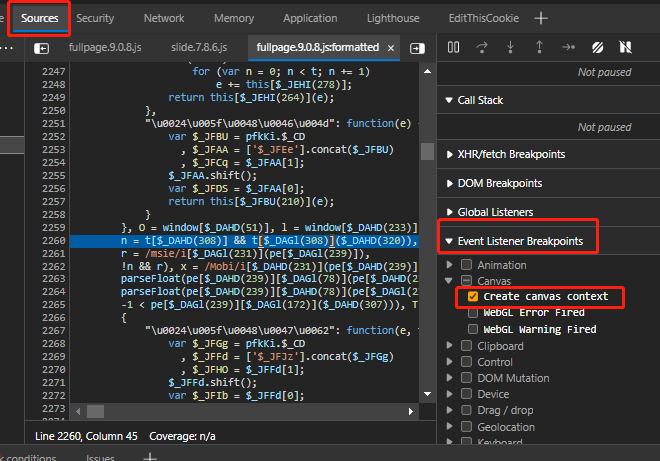
Task: Click the Step out arrow icon
Action: [539, 47]
